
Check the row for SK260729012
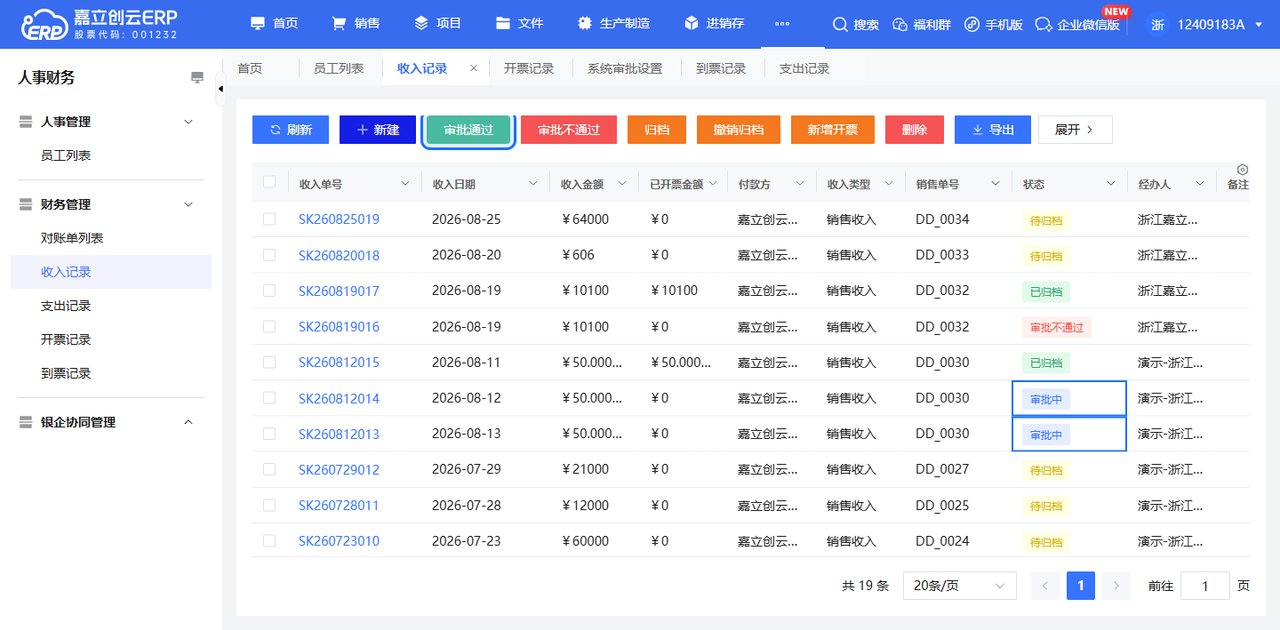tap(269, 470)
